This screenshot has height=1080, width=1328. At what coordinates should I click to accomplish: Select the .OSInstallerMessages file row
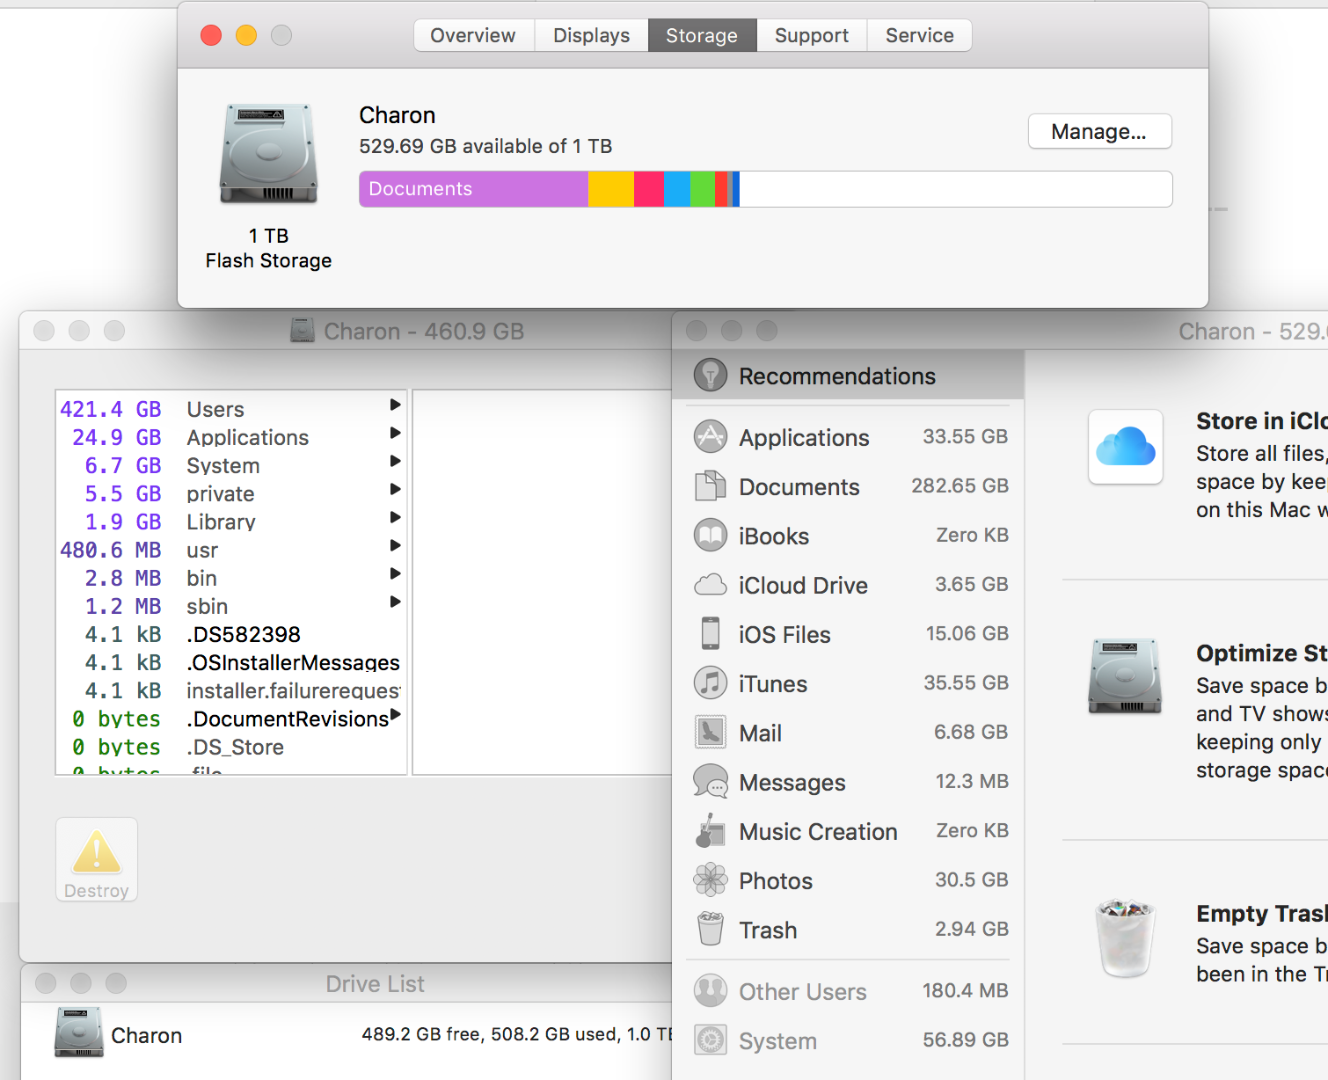coord(231,662)
